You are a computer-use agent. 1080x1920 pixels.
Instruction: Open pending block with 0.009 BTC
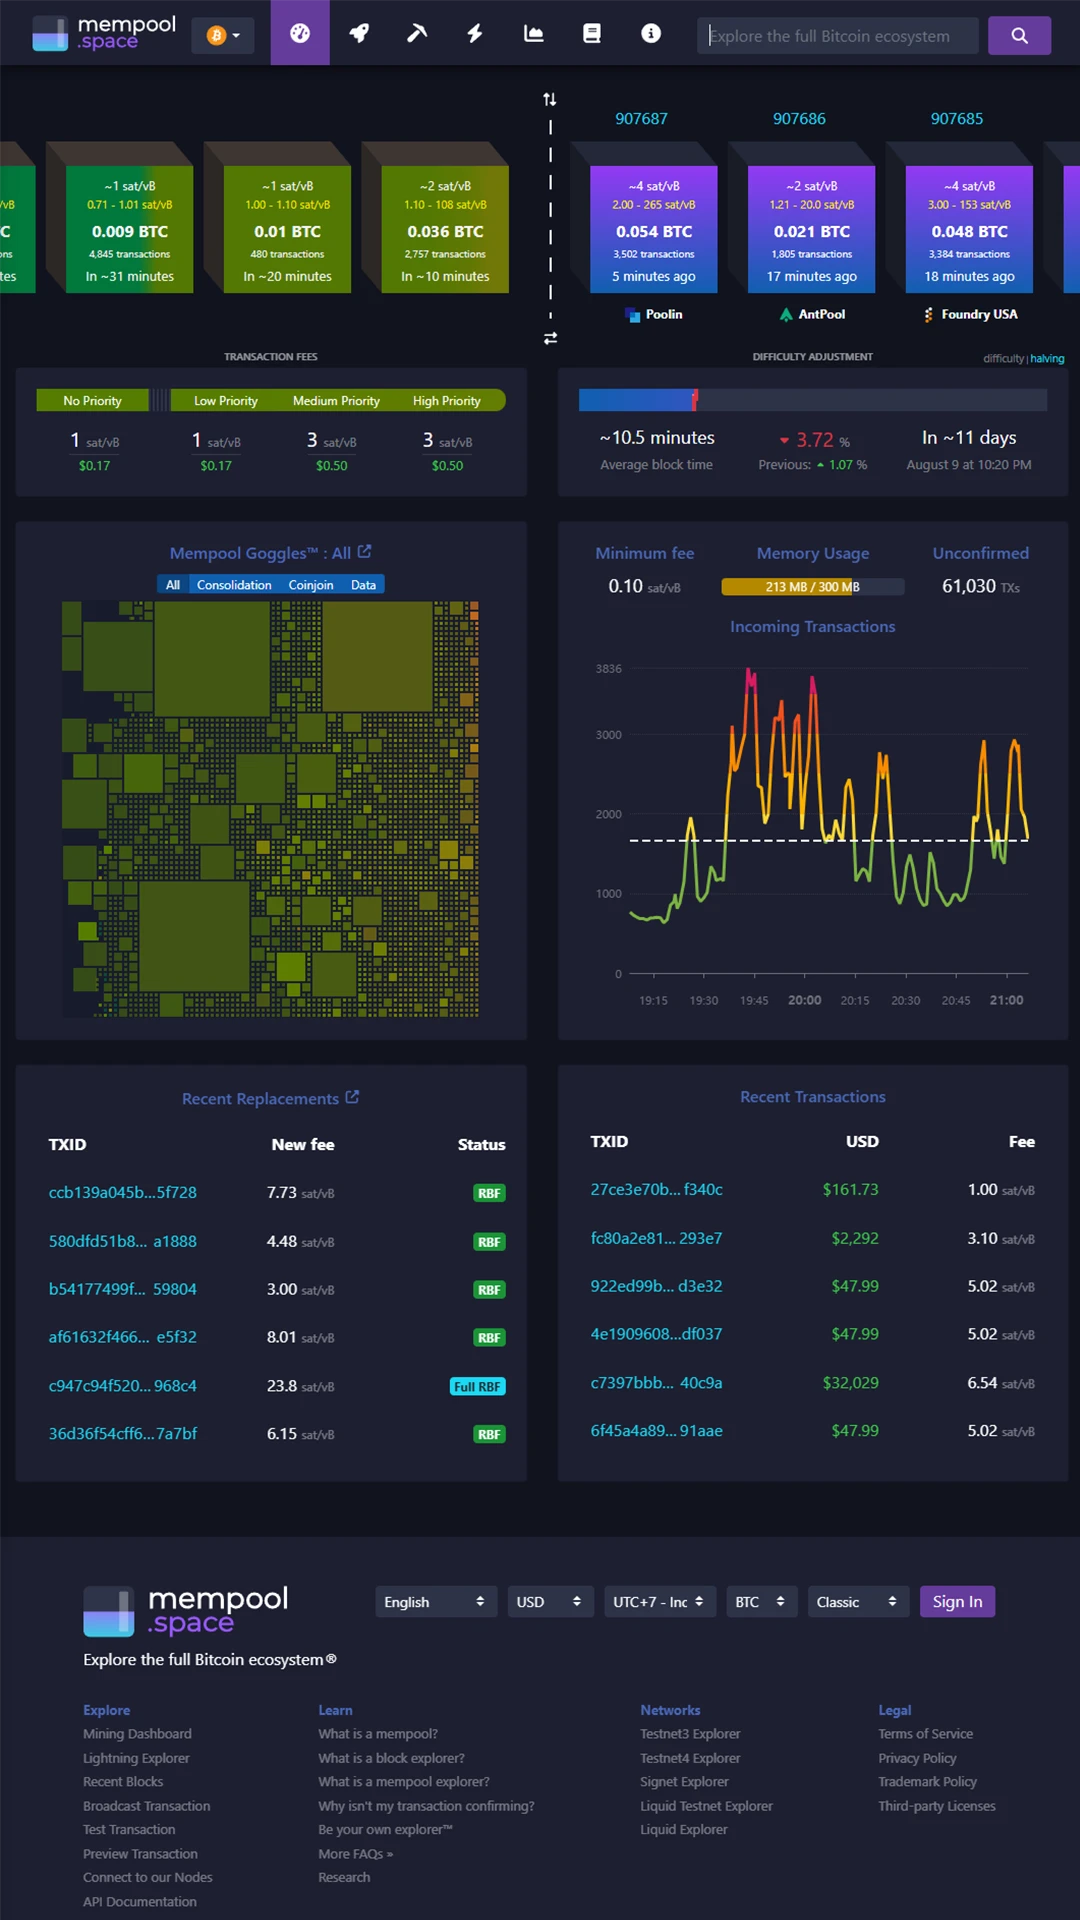[x=130, y=229]
